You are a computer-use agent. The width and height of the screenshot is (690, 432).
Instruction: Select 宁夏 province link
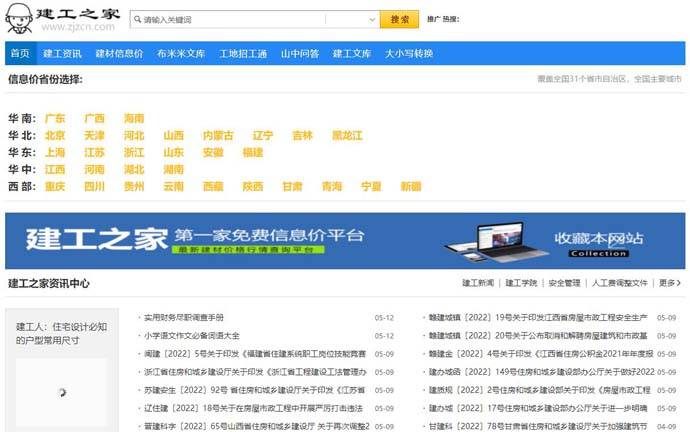pyautogui.click(x=371, y=187)
